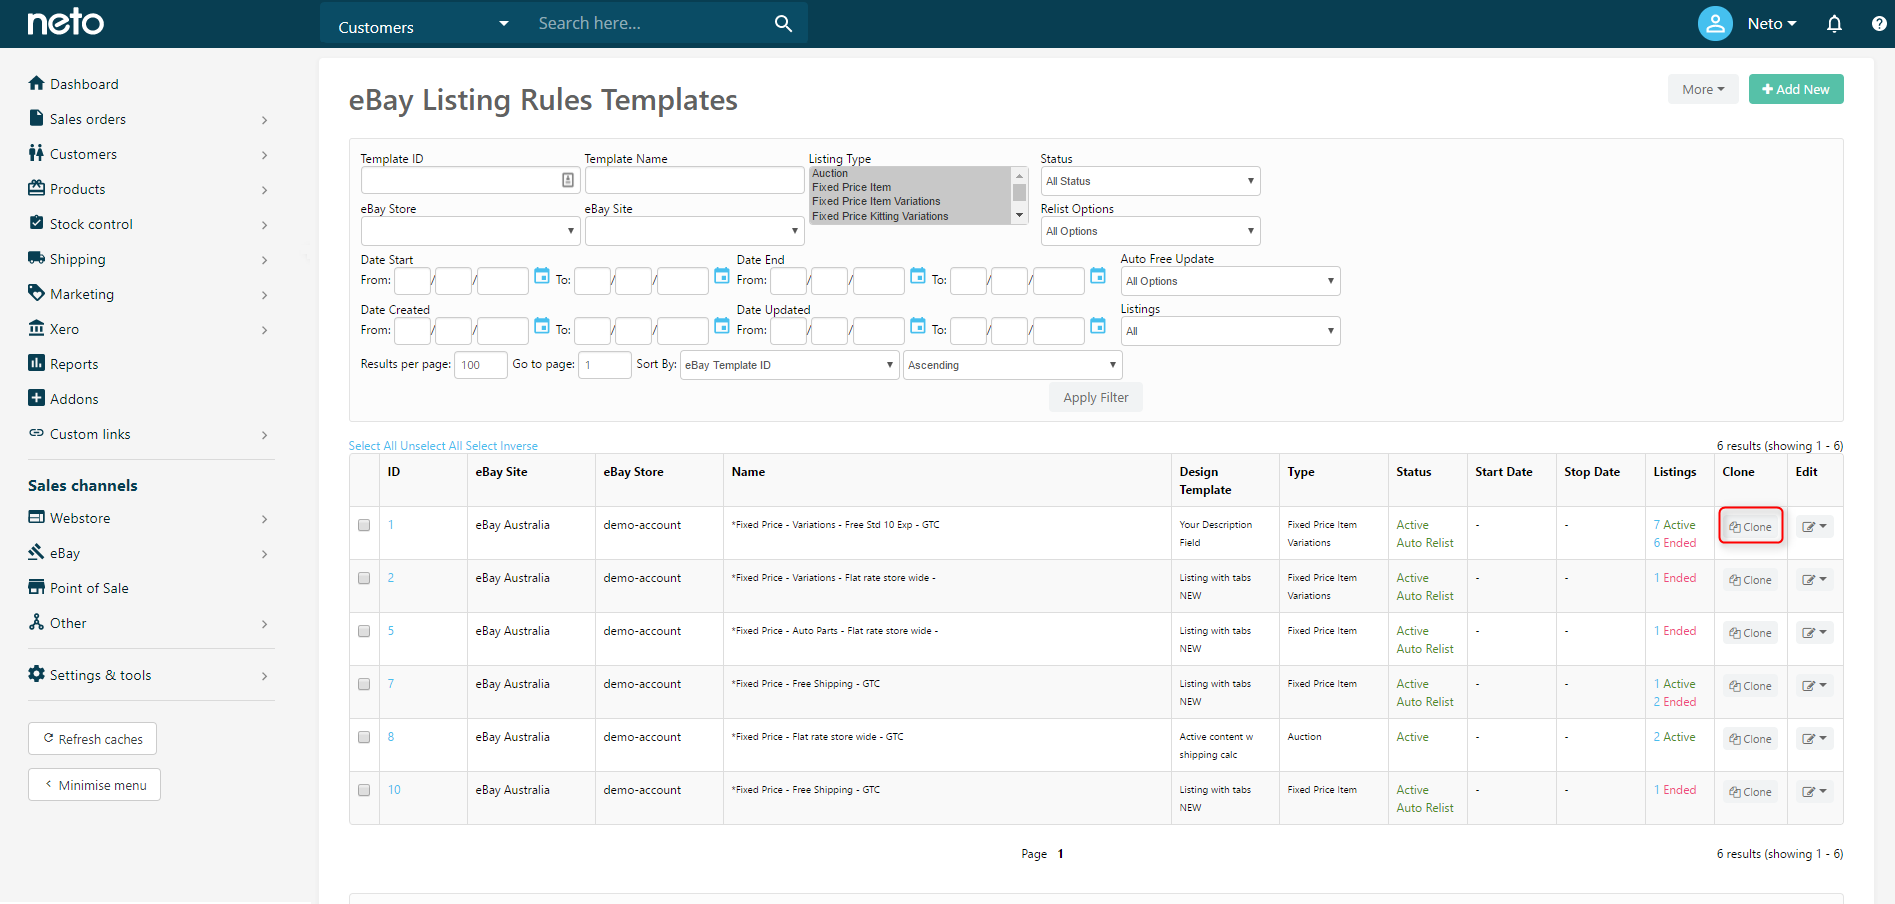Clone template ID 1
Viewport: 1895px width, 904px height.
pos(1750,526)
